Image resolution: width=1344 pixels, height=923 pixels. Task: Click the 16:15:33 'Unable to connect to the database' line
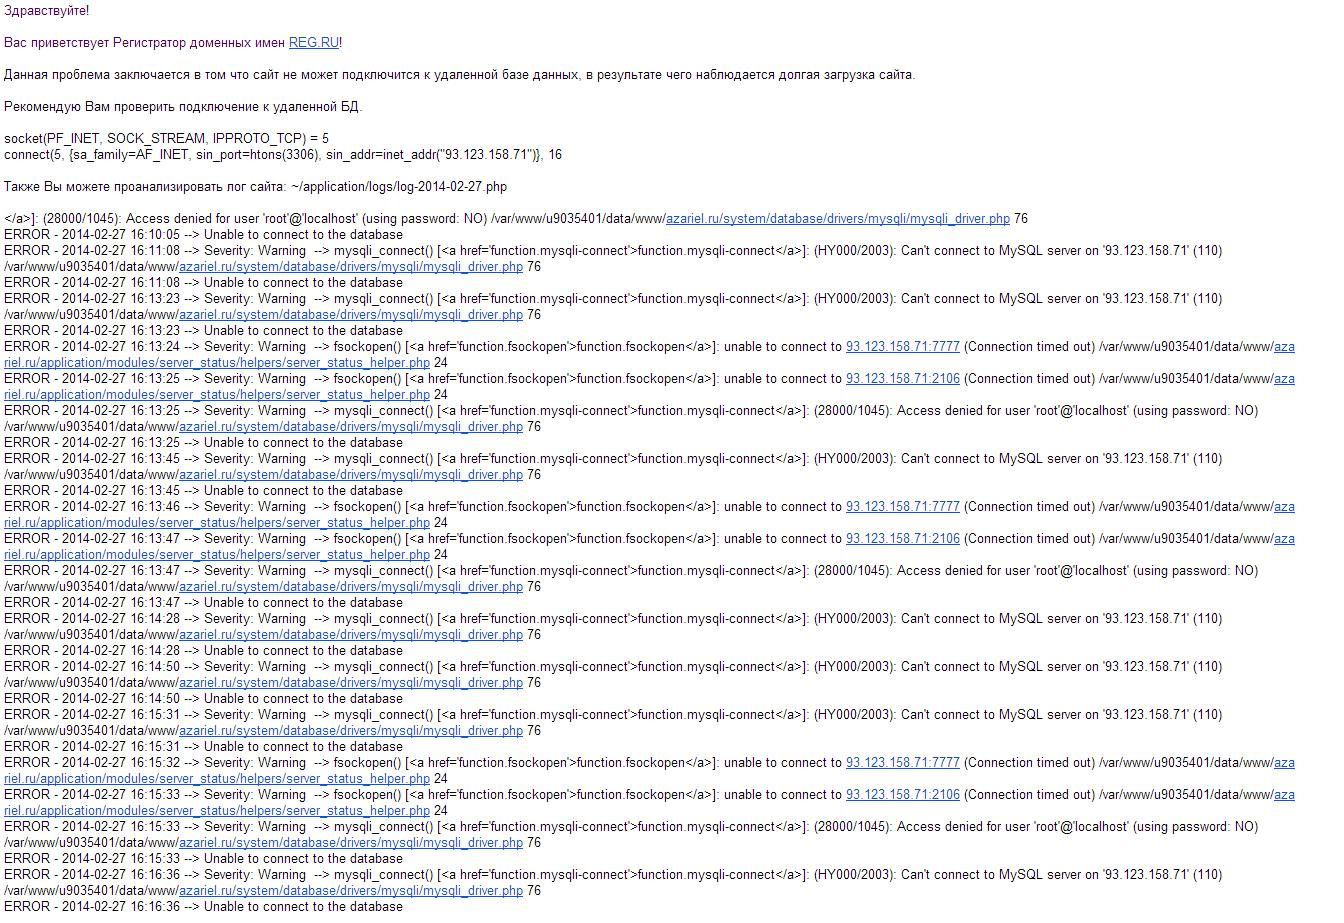click(x=203, y=859)
